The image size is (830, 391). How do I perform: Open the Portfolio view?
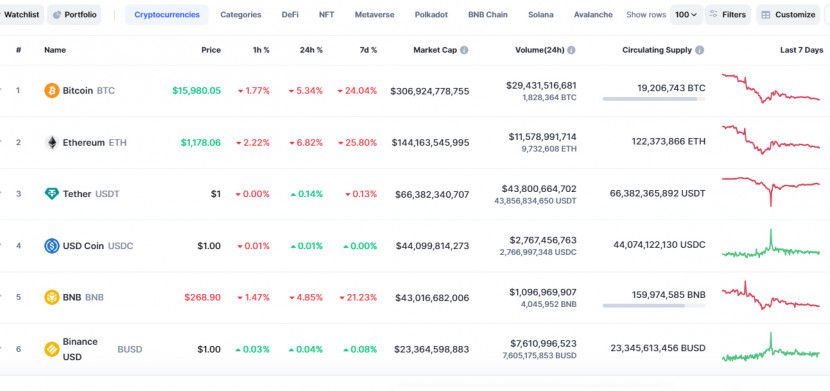(x=74, y=15)
